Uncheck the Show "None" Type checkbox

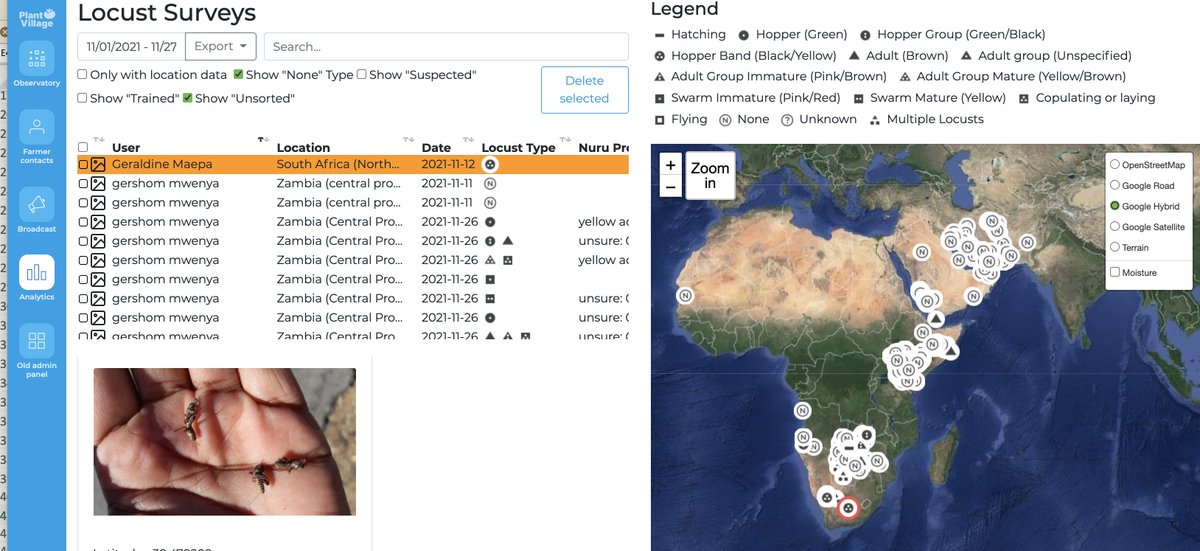click(x=239, y=75)
